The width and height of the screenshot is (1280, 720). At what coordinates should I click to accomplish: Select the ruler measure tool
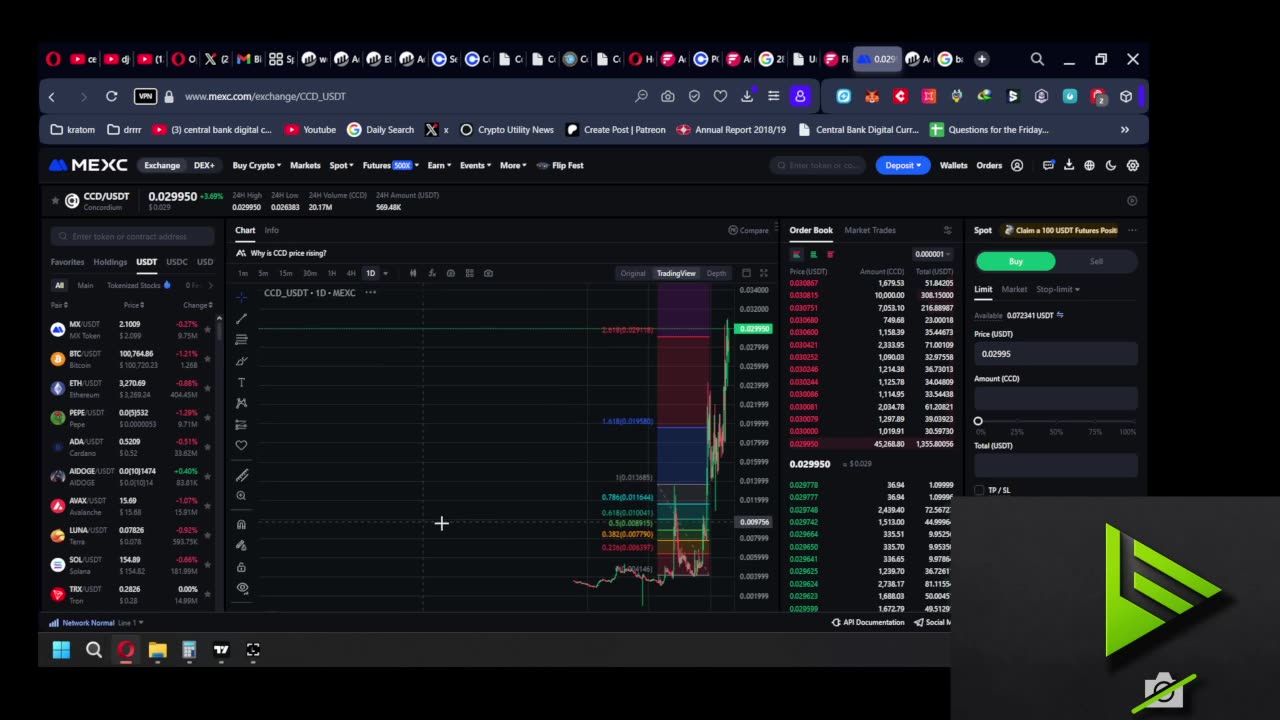click(x=241, y=475)
